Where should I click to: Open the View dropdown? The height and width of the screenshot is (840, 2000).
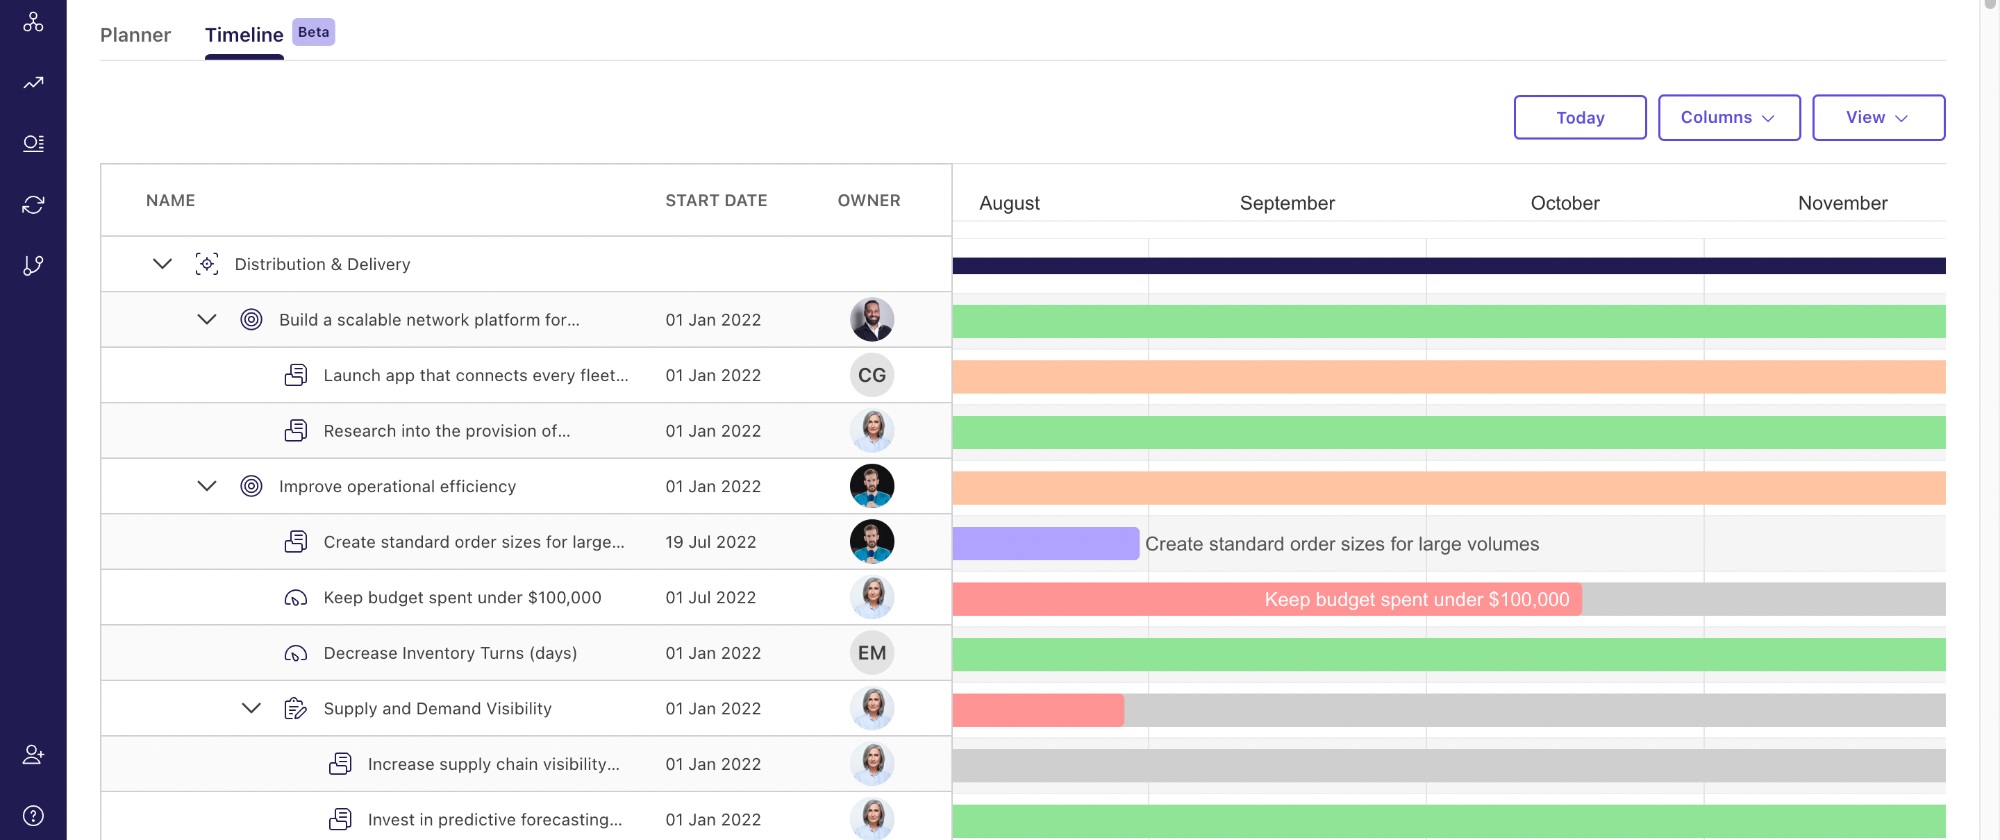[1877, 118]
